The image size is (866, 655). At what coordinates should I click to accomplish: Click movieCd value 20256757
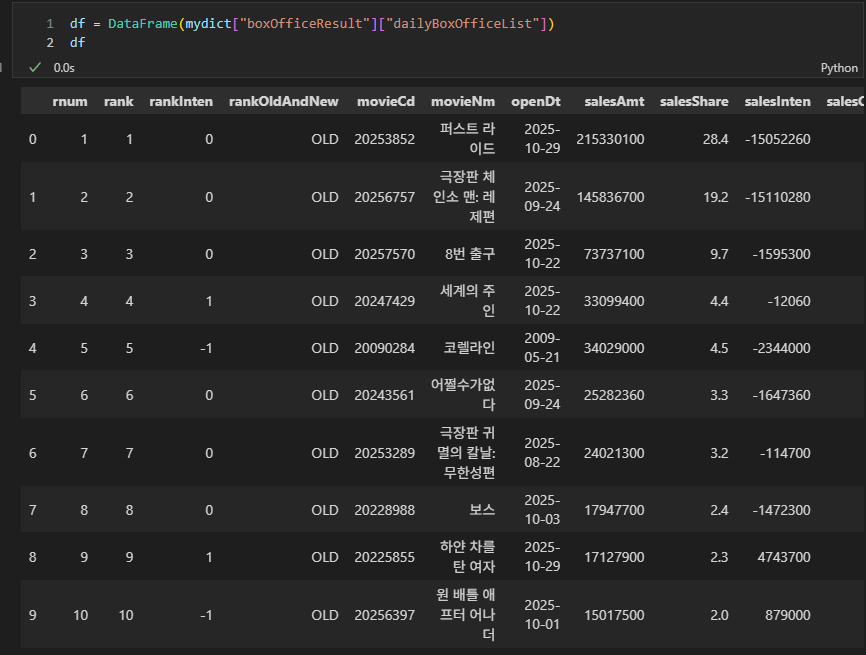[384, 197]
